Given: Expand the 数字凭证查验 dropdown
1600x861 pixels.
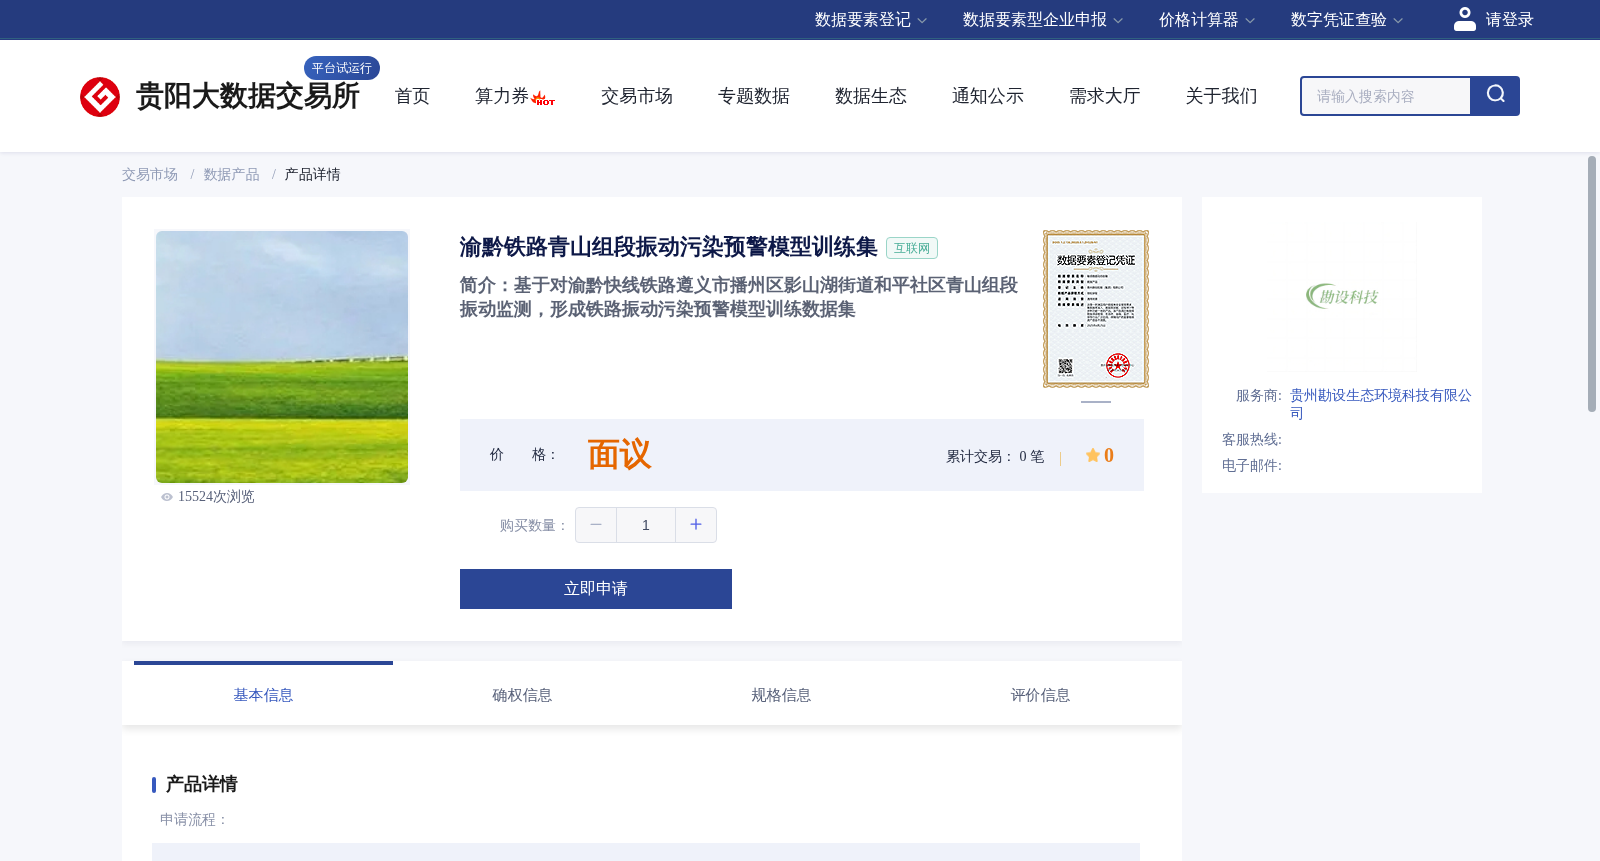Looking at the screenshot, I should (x=1347, y=20).
